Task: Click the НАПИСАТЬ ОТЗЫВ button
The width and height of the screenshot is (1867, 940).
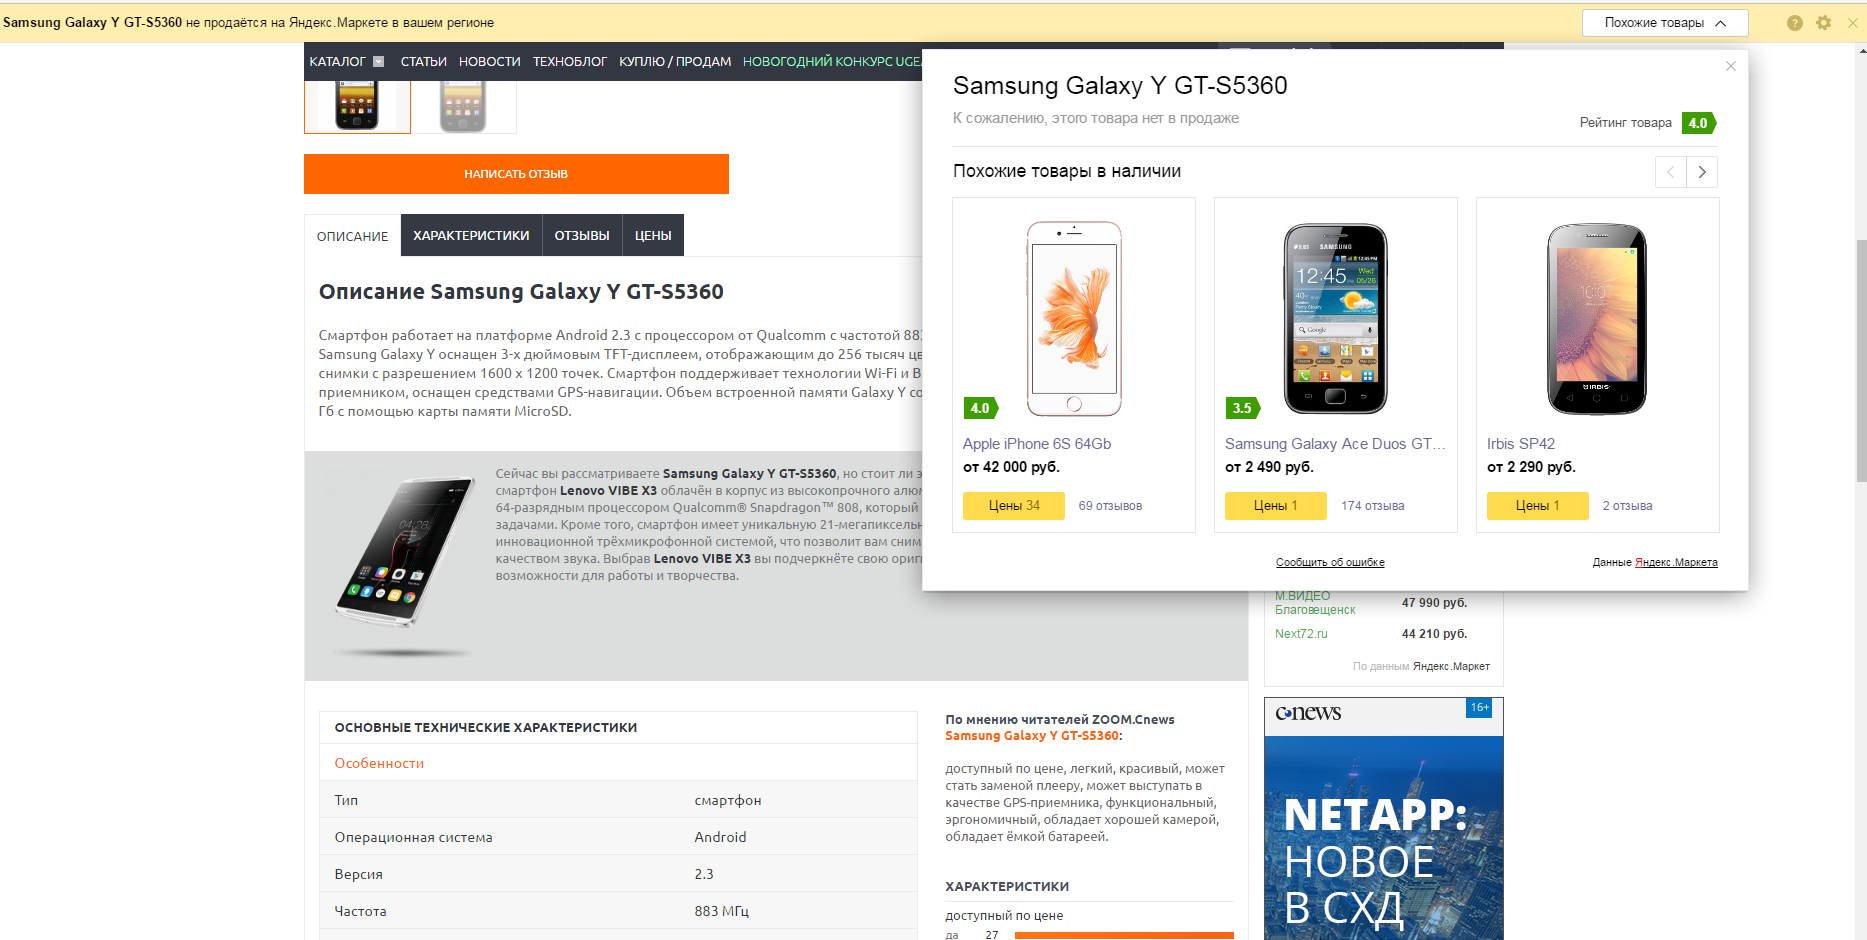Action: (516, 174)
